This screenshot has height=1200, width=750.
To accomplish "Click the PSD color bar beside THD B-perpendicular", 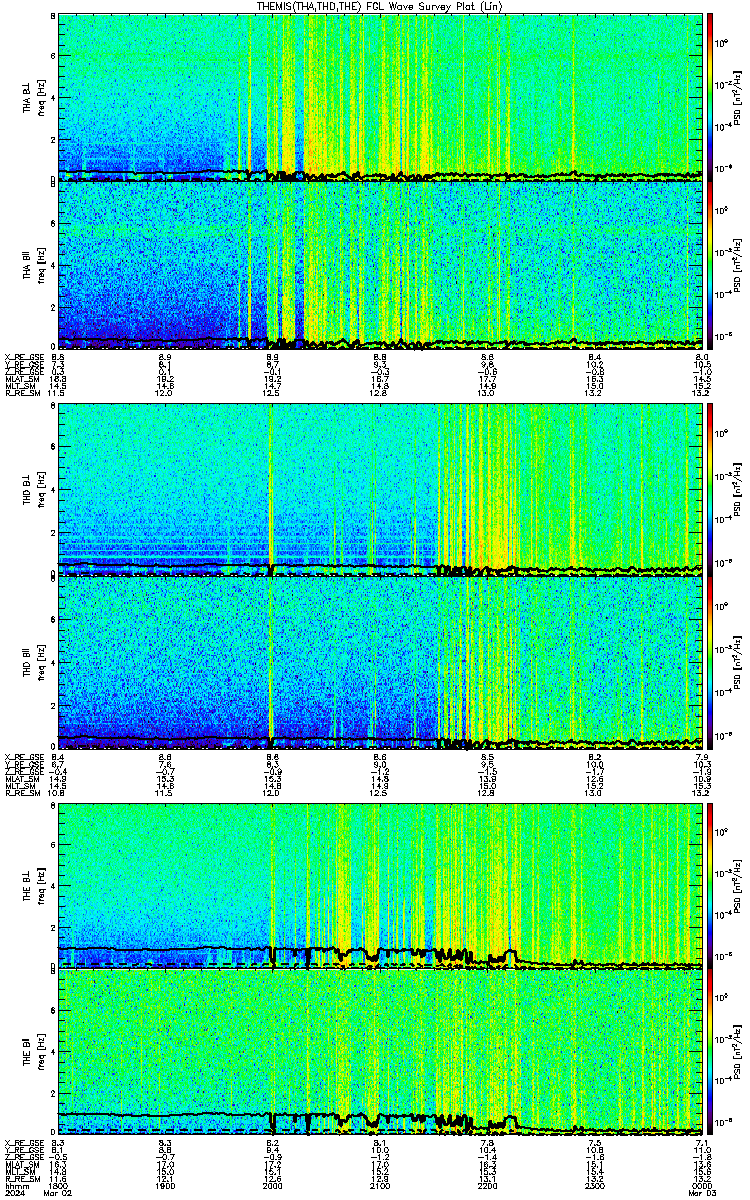I will (x=710, y=489).
